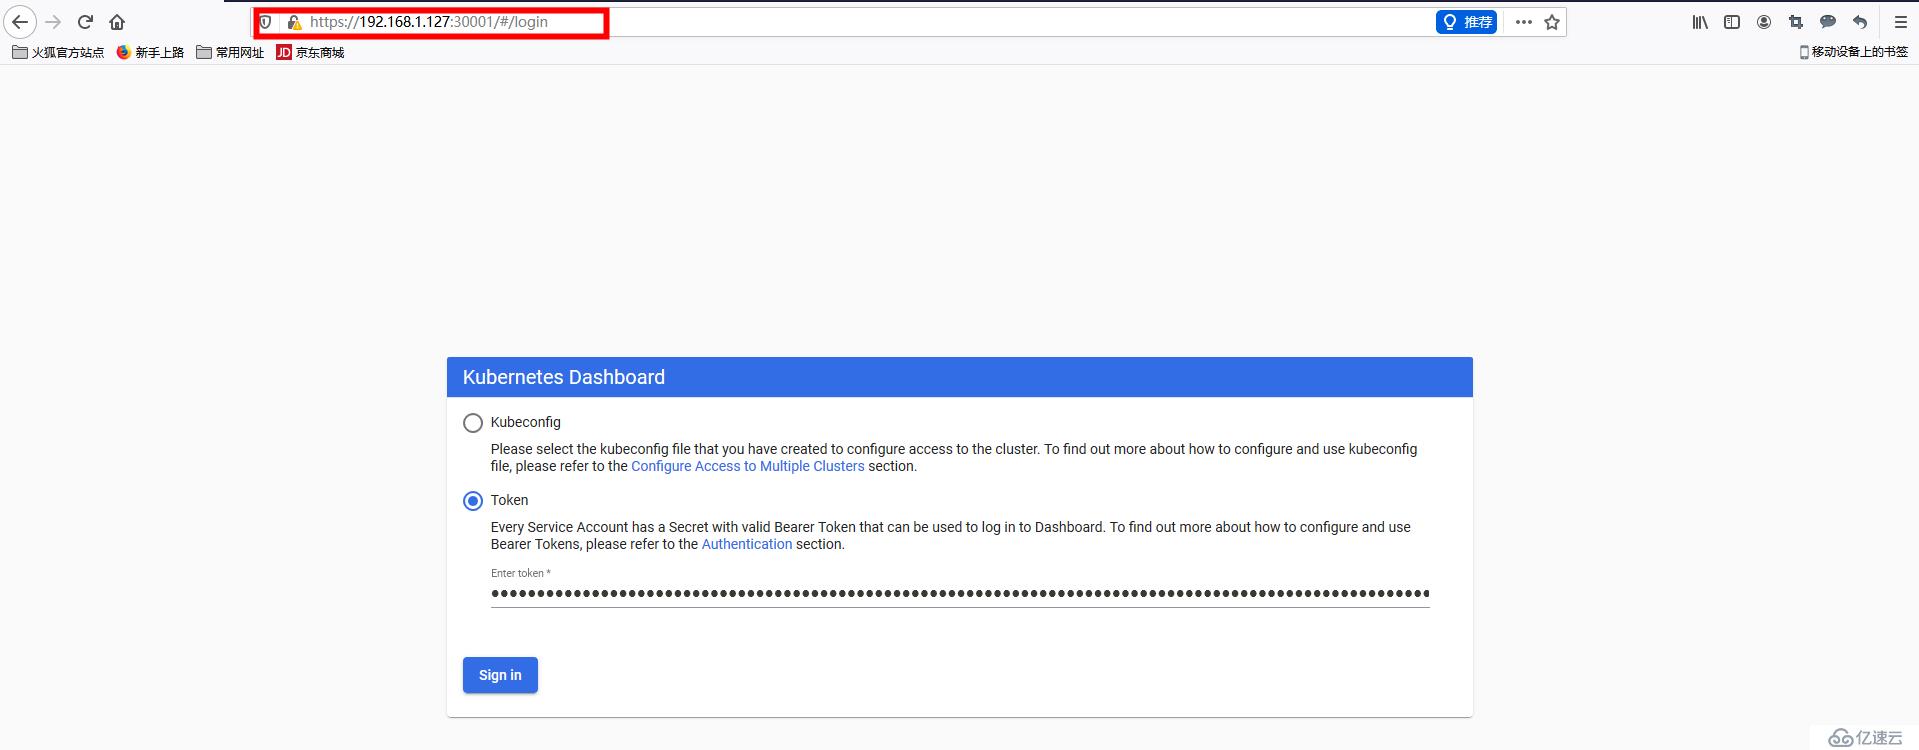Viewport: 1919px width, 750px height.
Task: Open the tracking protection shield icon
Action: pyautogui.click(x=266, y=22)
